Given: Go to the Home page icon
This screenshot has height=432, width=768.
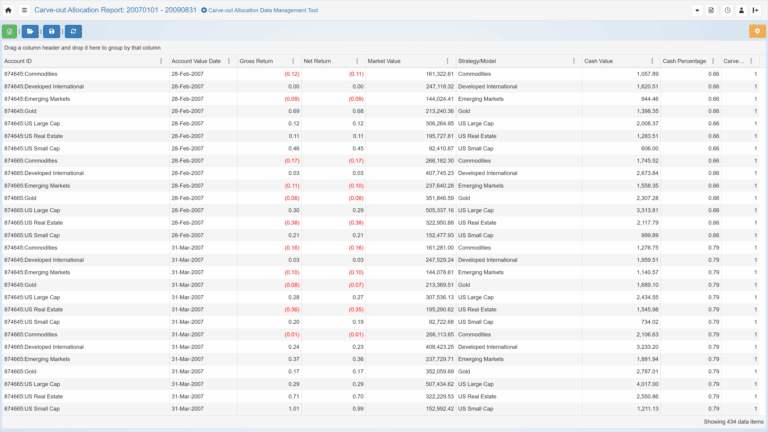Looking at the screenshot, I should click(x=9, y=10).
